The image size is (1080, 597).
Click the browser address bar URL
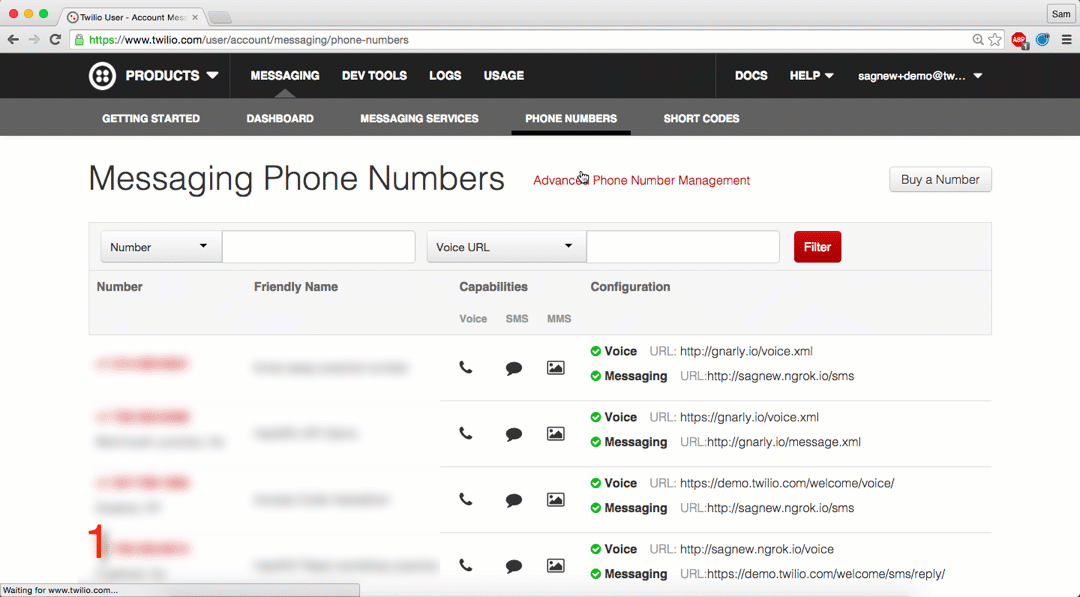pos(249,40)
